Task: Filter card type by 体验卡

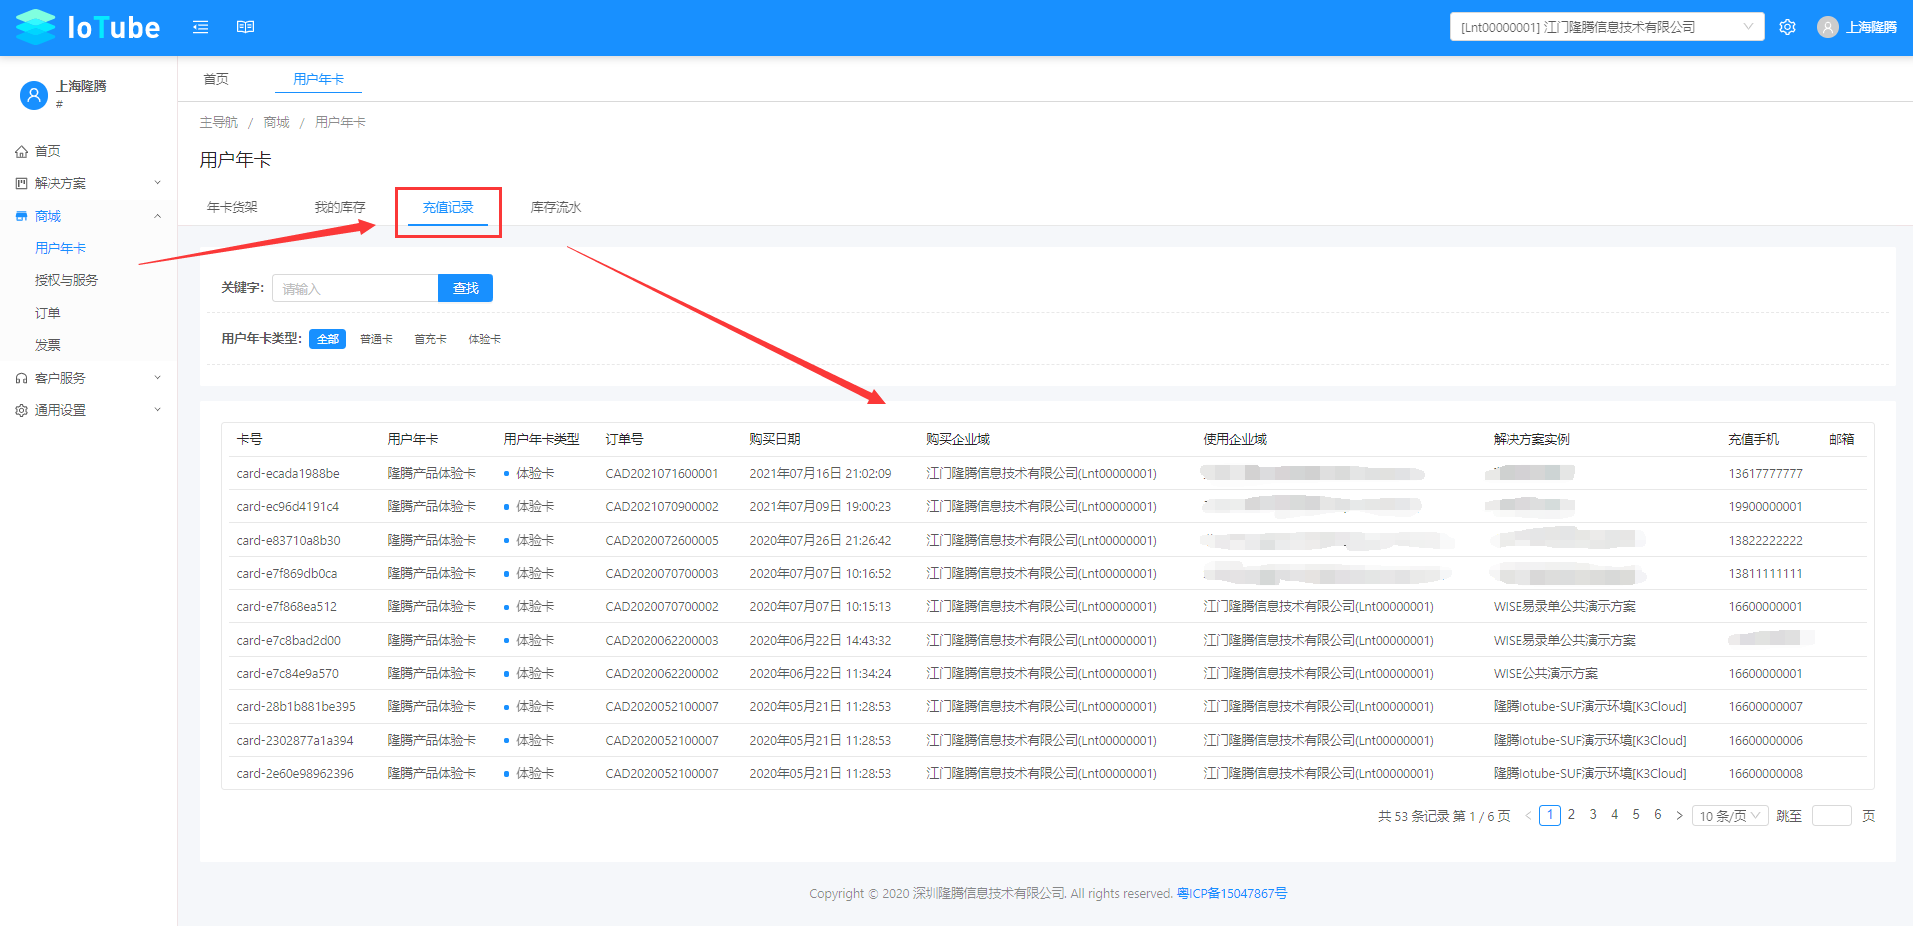Action: (x=484, y=339)
